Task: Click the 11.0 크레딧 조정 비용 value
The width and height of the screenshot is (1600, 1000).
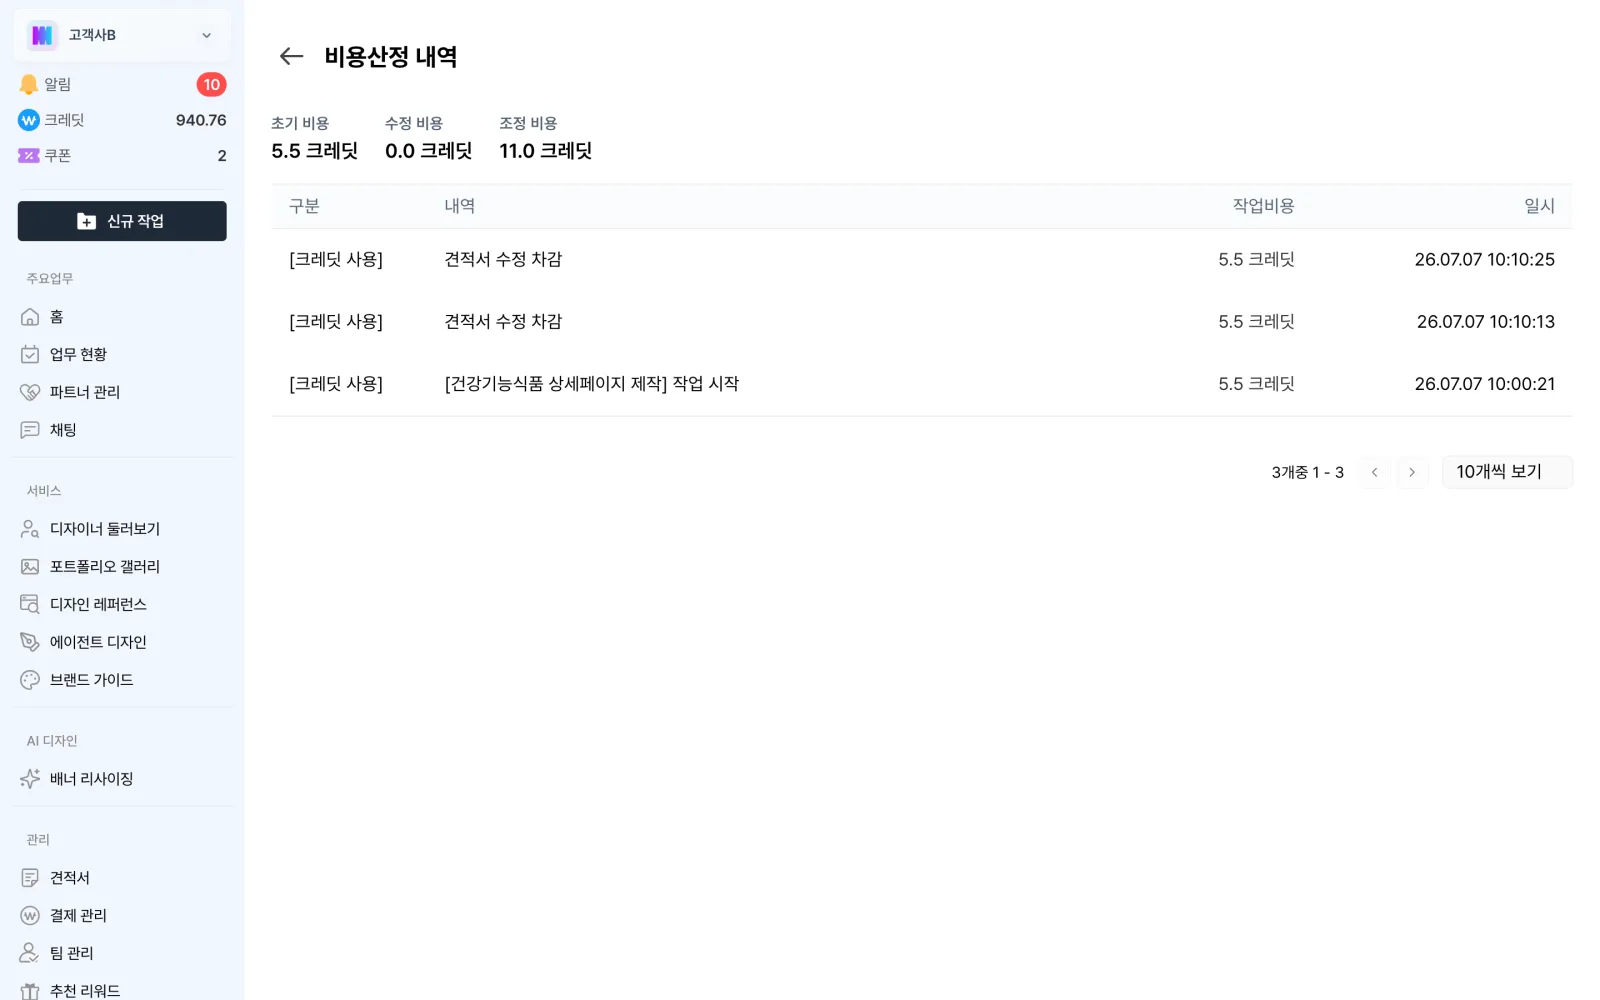Action: [x=545, y=151]
